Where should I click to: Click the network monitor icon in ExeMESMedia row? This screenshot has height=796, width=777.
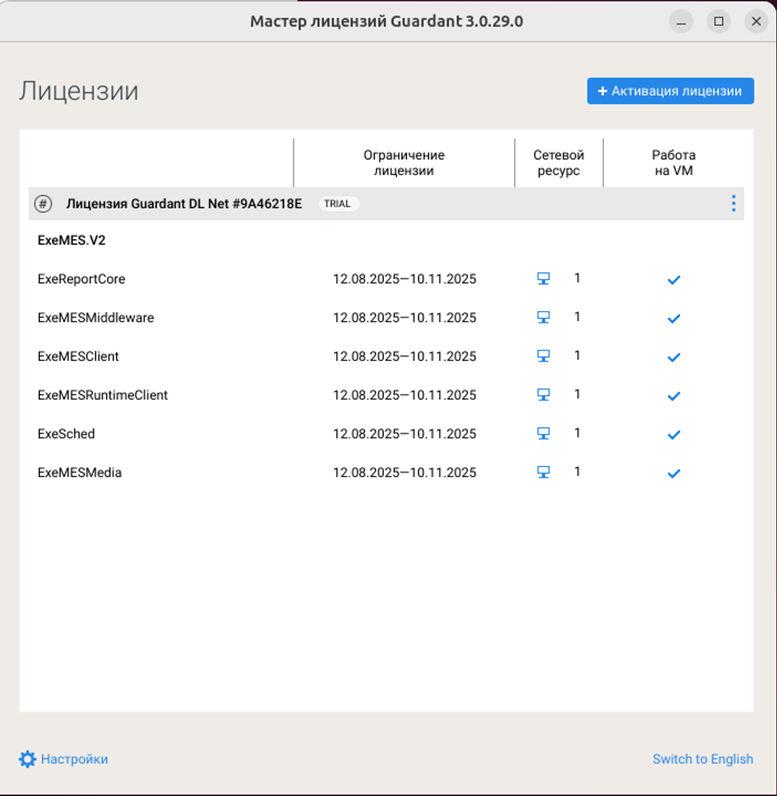[x=544, y=472]
